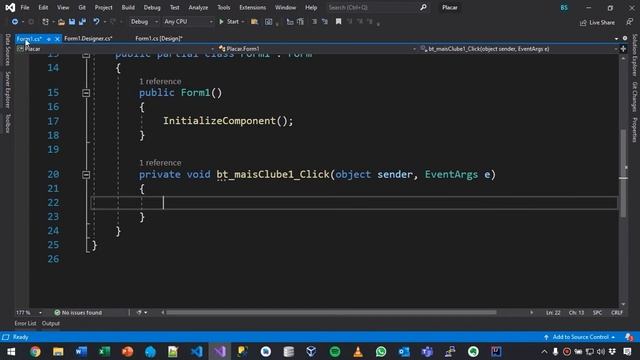Image resolution: width=640 pixels, height=360 pixels.
Task: Click the No issues found indicator
Action: pos(78,313)
